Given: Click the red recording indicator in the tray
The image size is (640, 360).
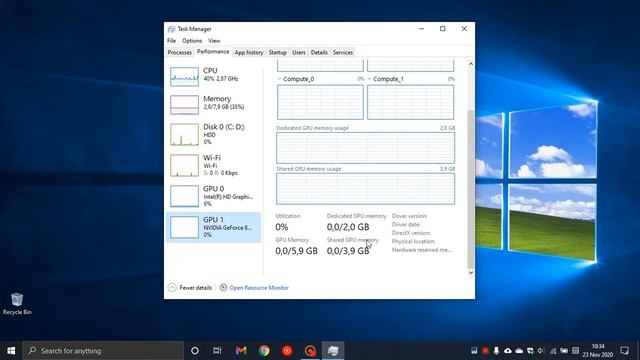Looking at the screenshot, I should coord(485,351).
